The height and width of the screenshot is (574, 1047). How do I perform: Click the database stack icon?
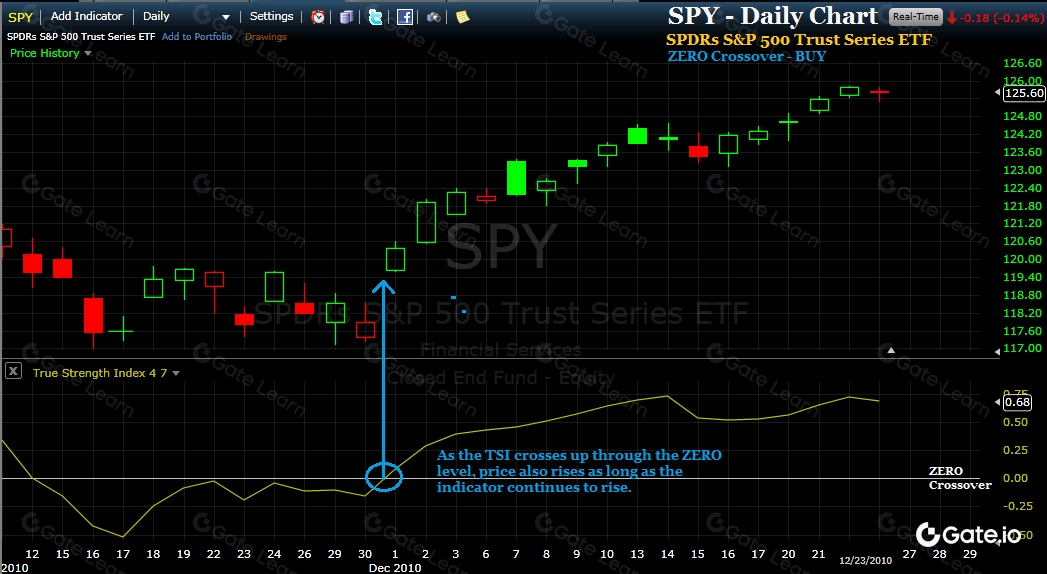click(x=347, y=17)
